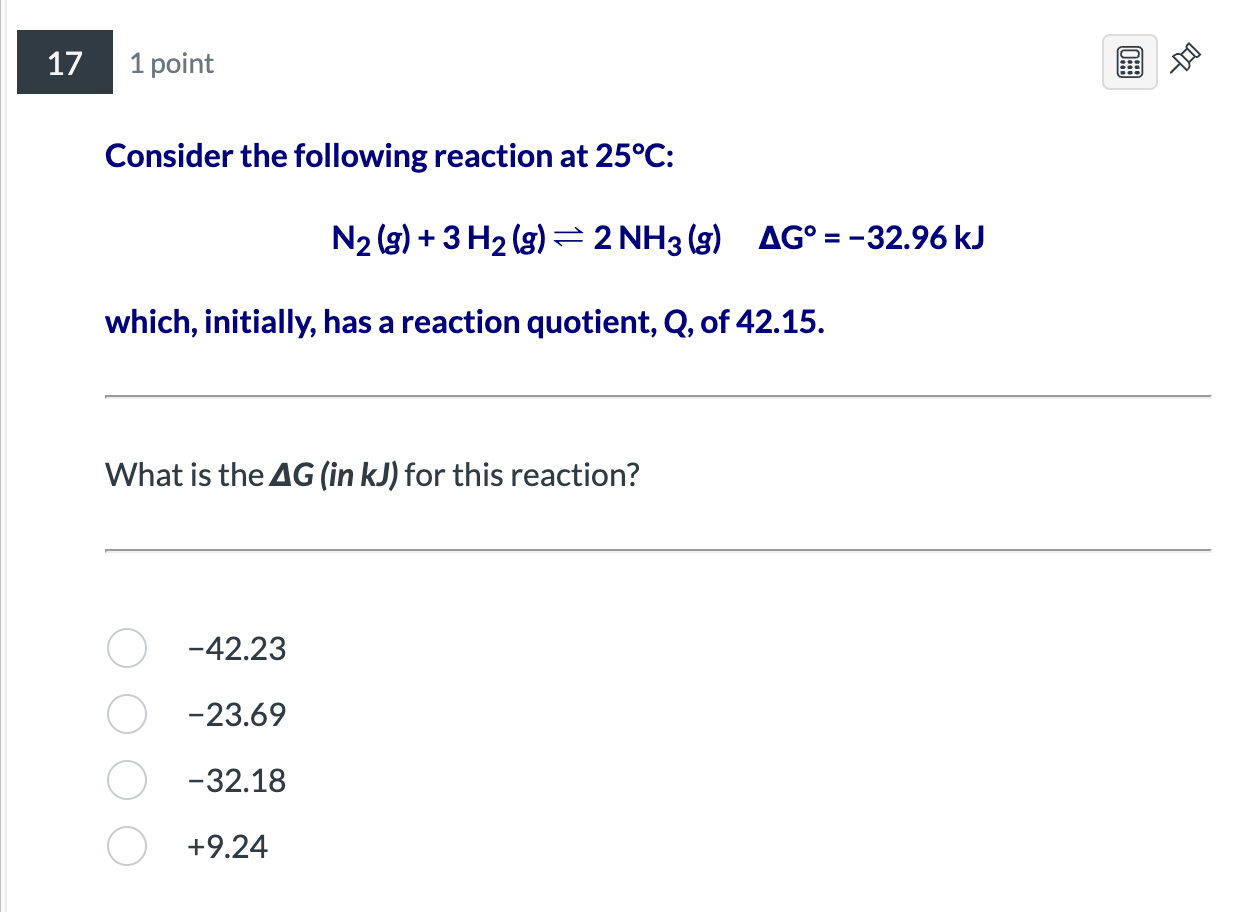The image size is (1254, 912).
Task: Click the horizontal divider below the question
Action: (x=658, y=548)
